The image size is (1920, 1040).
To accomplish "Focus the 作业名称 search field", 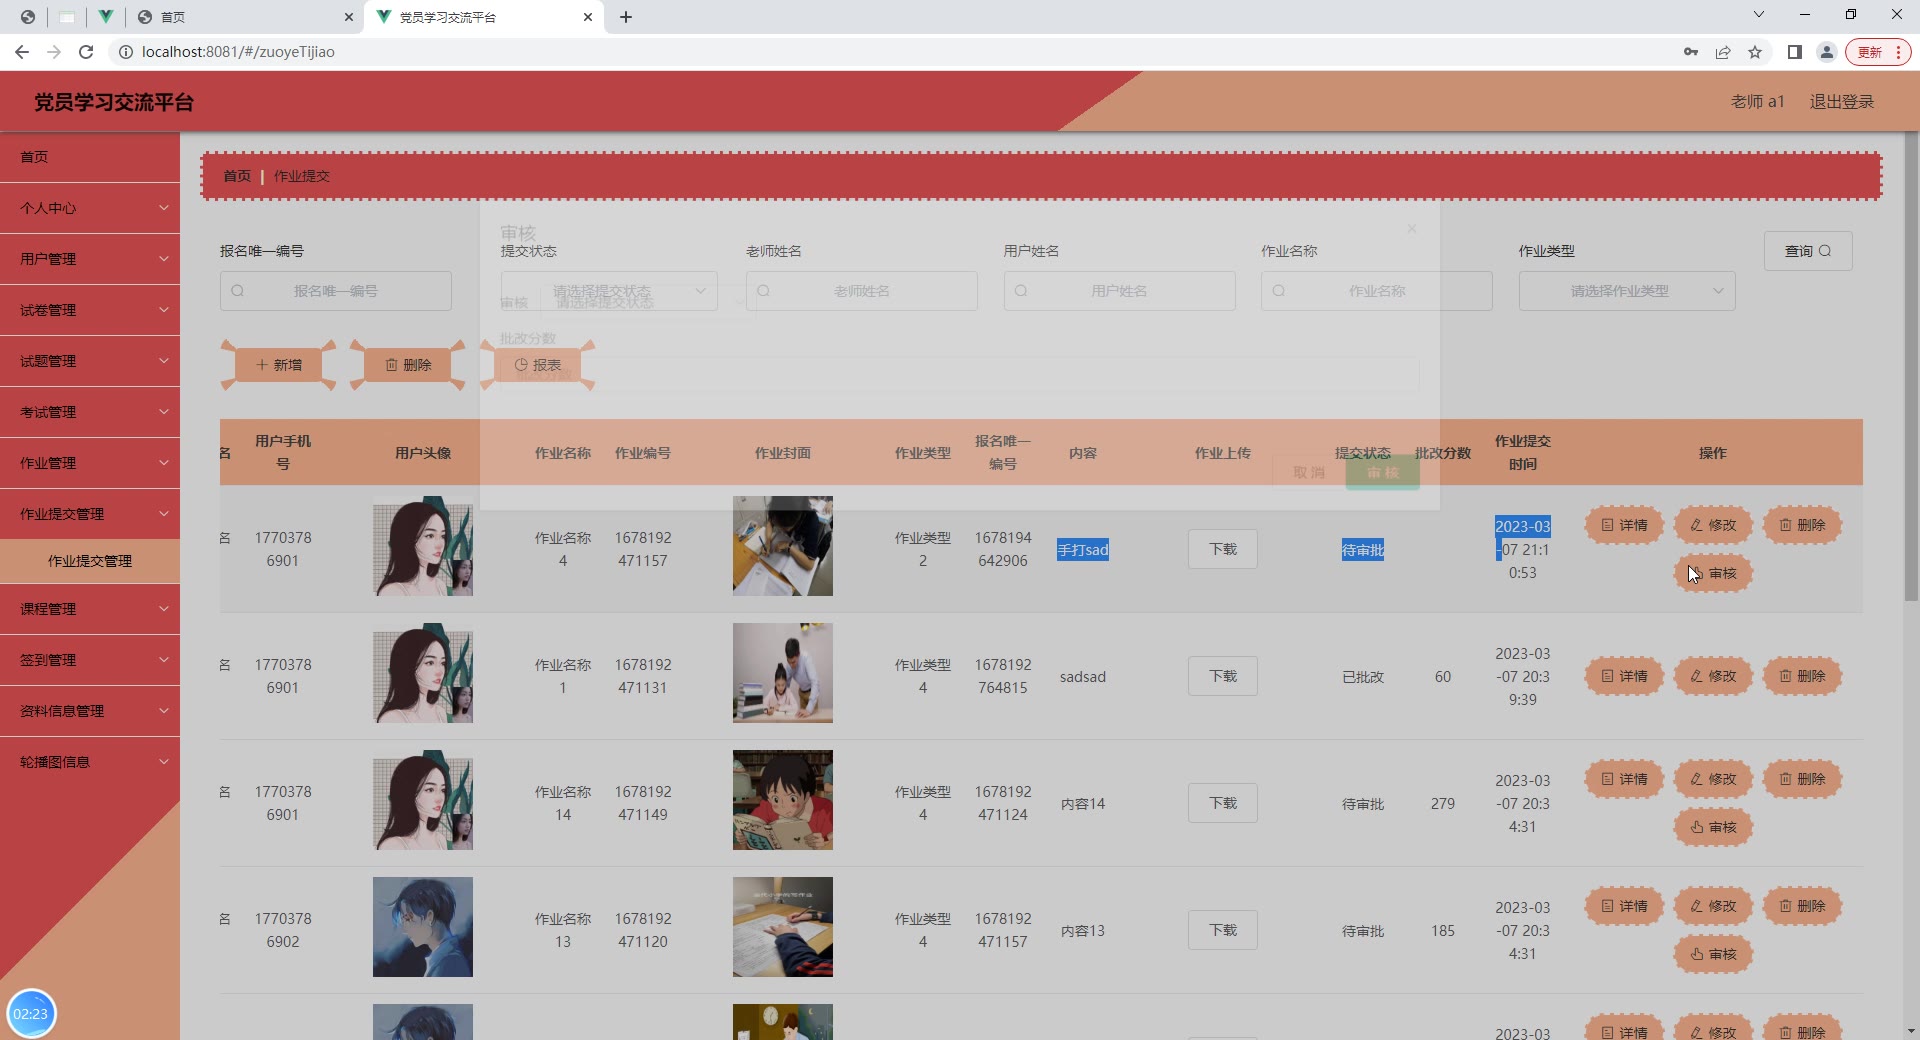I will (x=1377, y=291).
